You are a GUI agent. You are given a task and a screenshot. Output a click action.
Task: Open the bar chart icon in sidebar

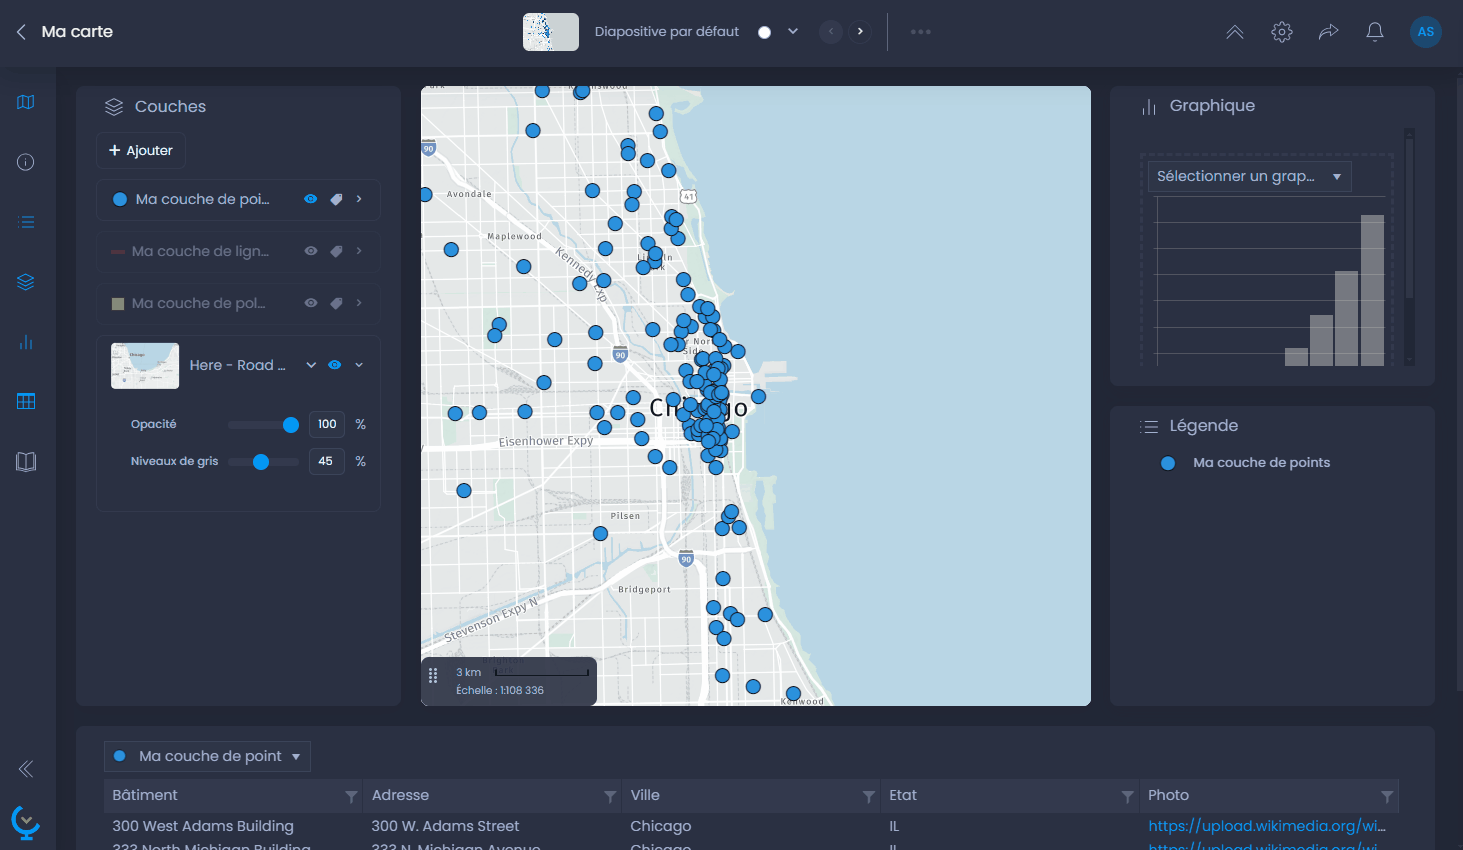(26, 342)
